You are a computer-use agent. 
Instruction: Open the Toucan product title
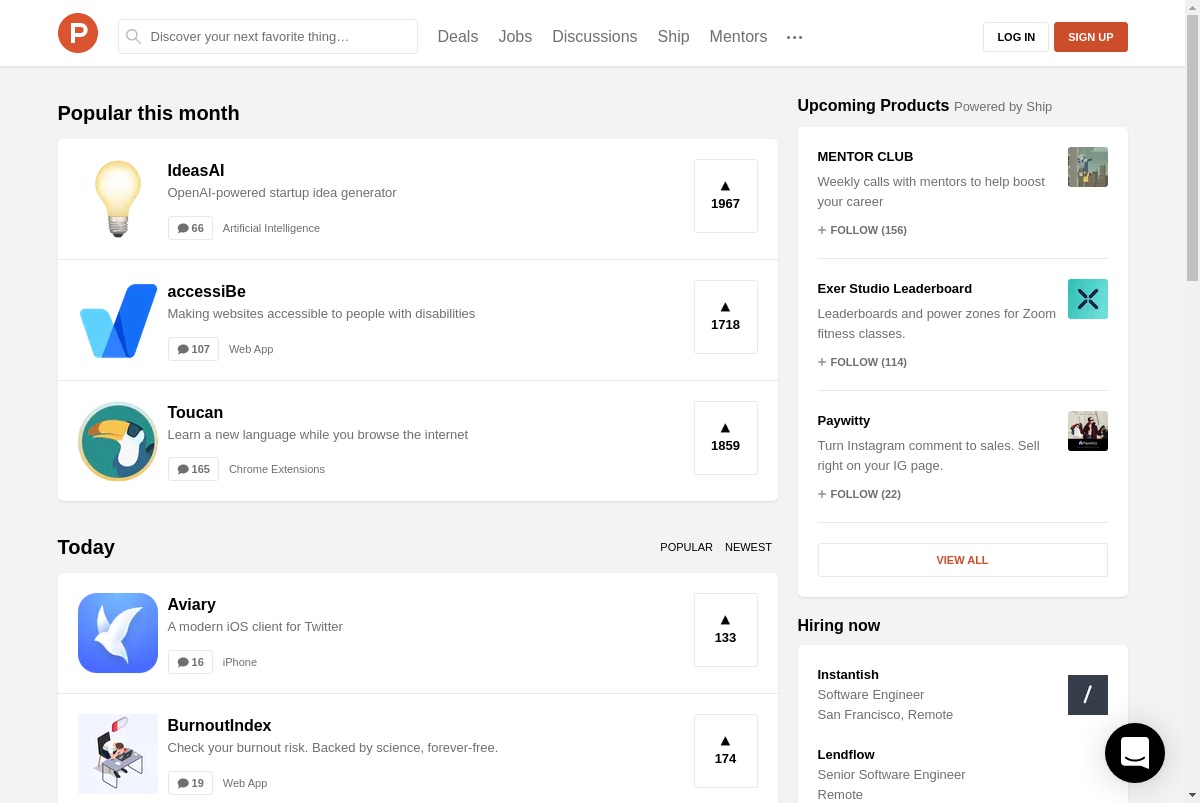[x=195, y=413]
